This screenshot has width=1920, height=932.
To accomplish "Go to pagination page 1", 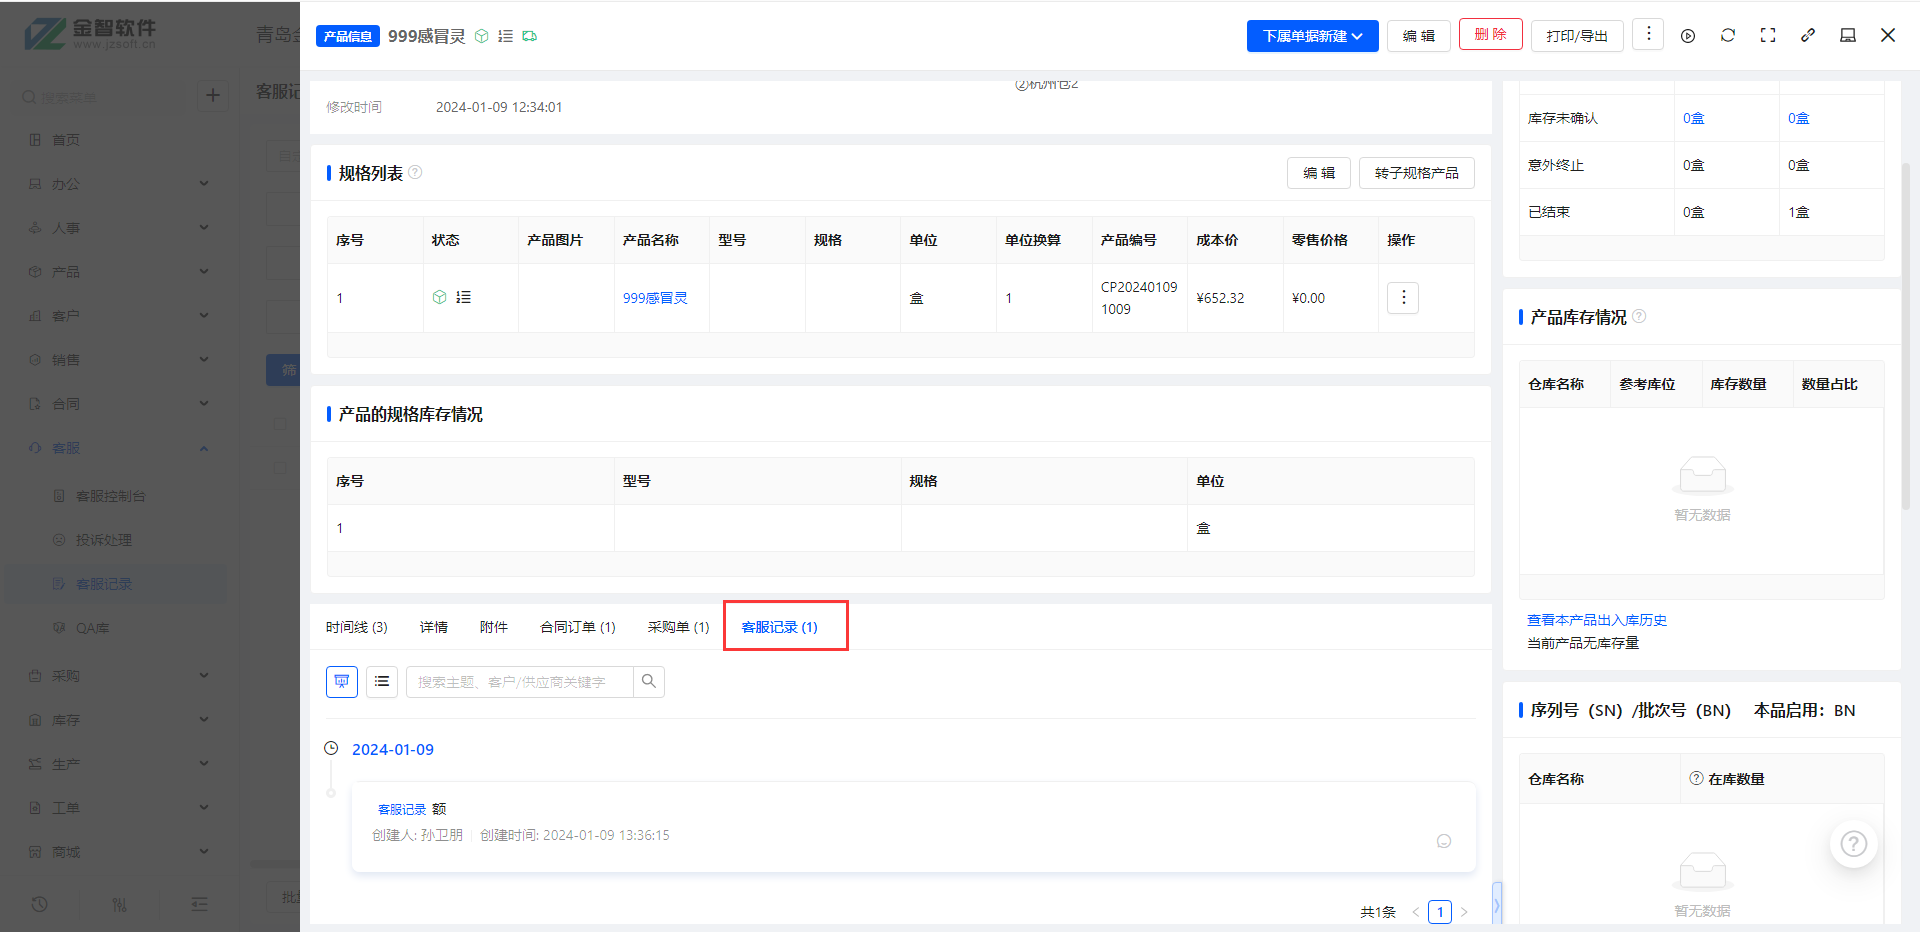I will tap(1440, 912).
